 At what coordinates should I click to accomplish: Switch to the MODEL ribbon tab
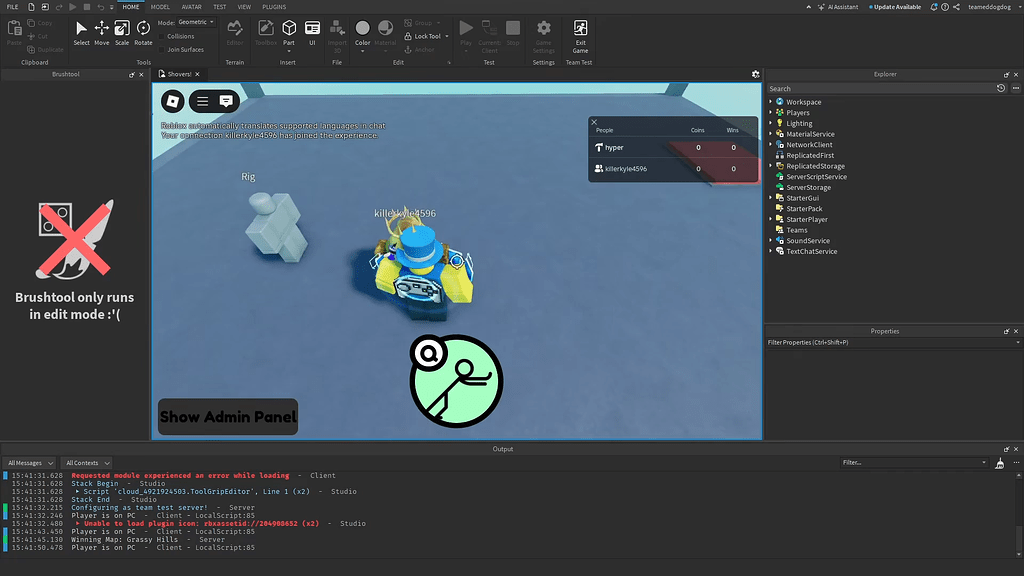pos(160,7)
